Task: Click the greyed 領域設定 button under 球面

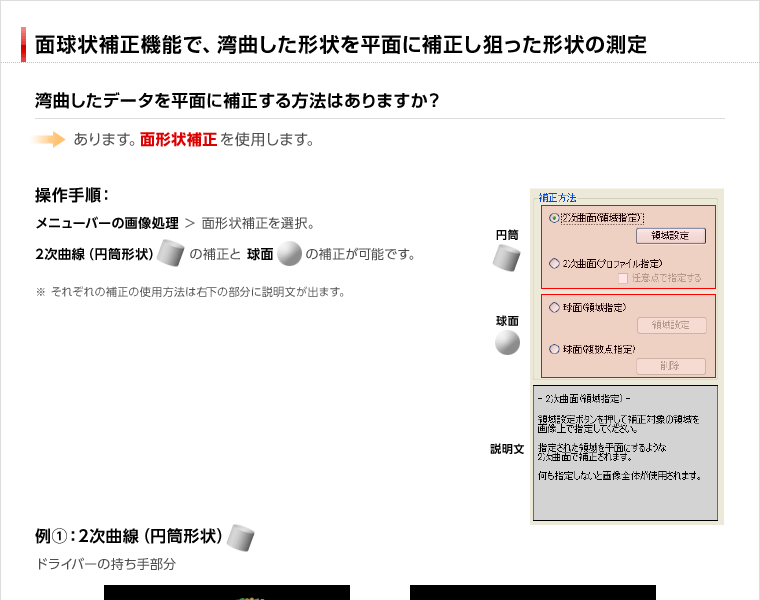Action: click(671, 325)
